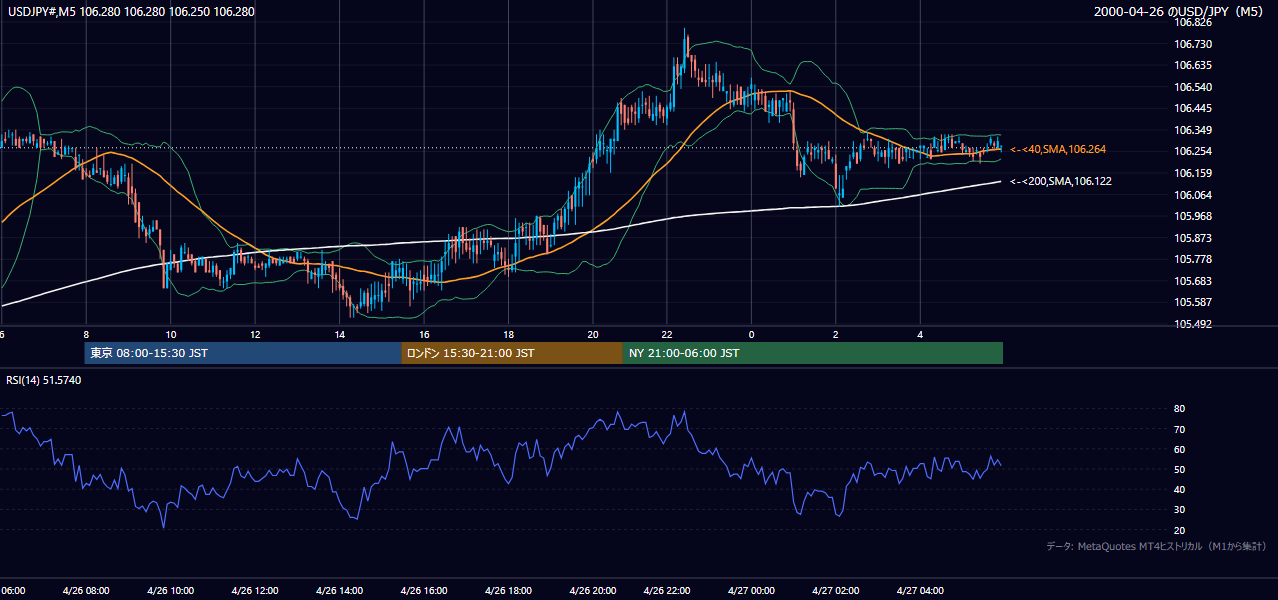
Task: Click price axis label 105.683
Action: pyautogui.click(x=1194, y=281)
